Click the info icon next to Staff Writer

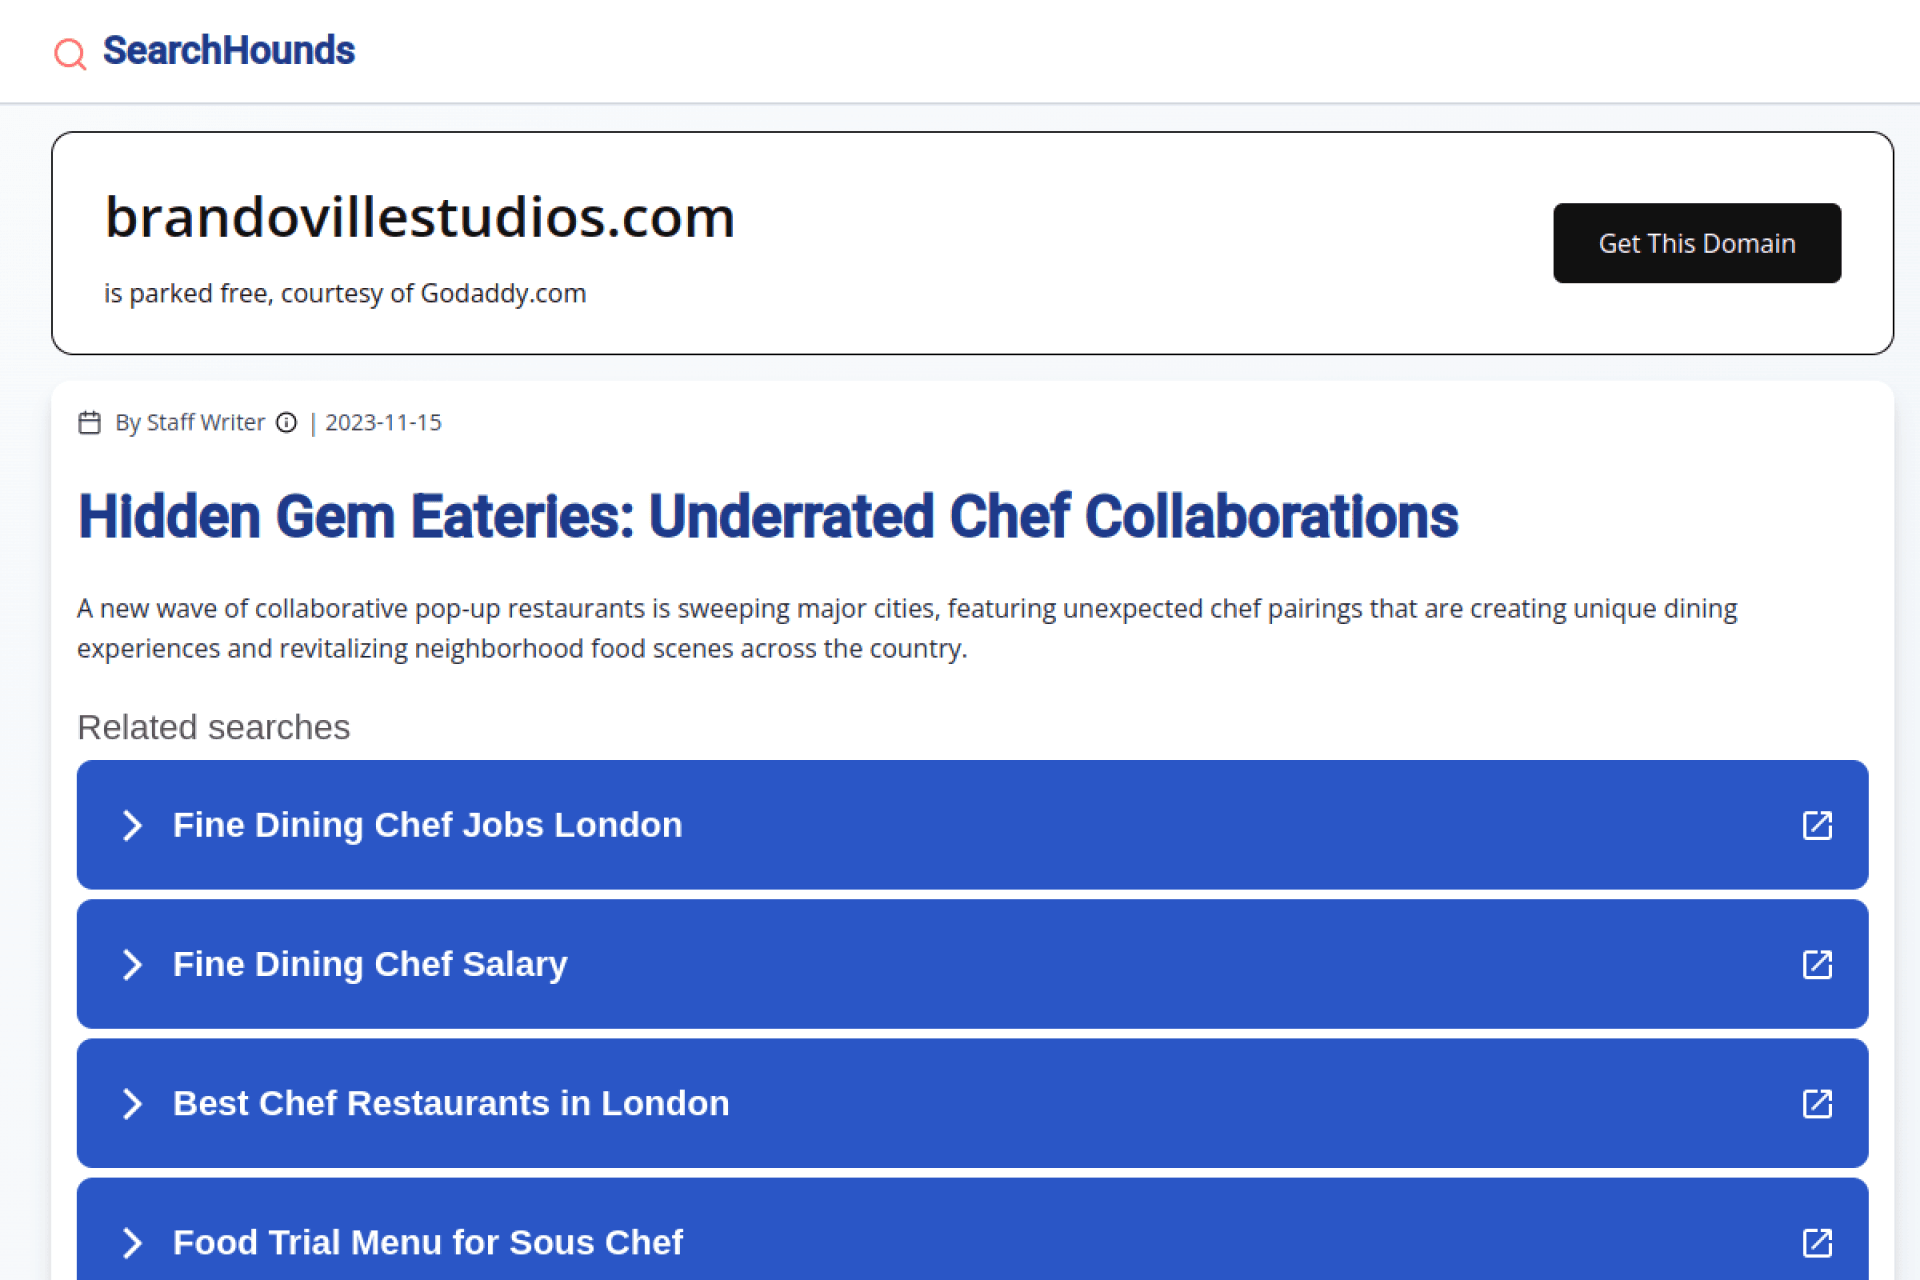tap(286, 423)
